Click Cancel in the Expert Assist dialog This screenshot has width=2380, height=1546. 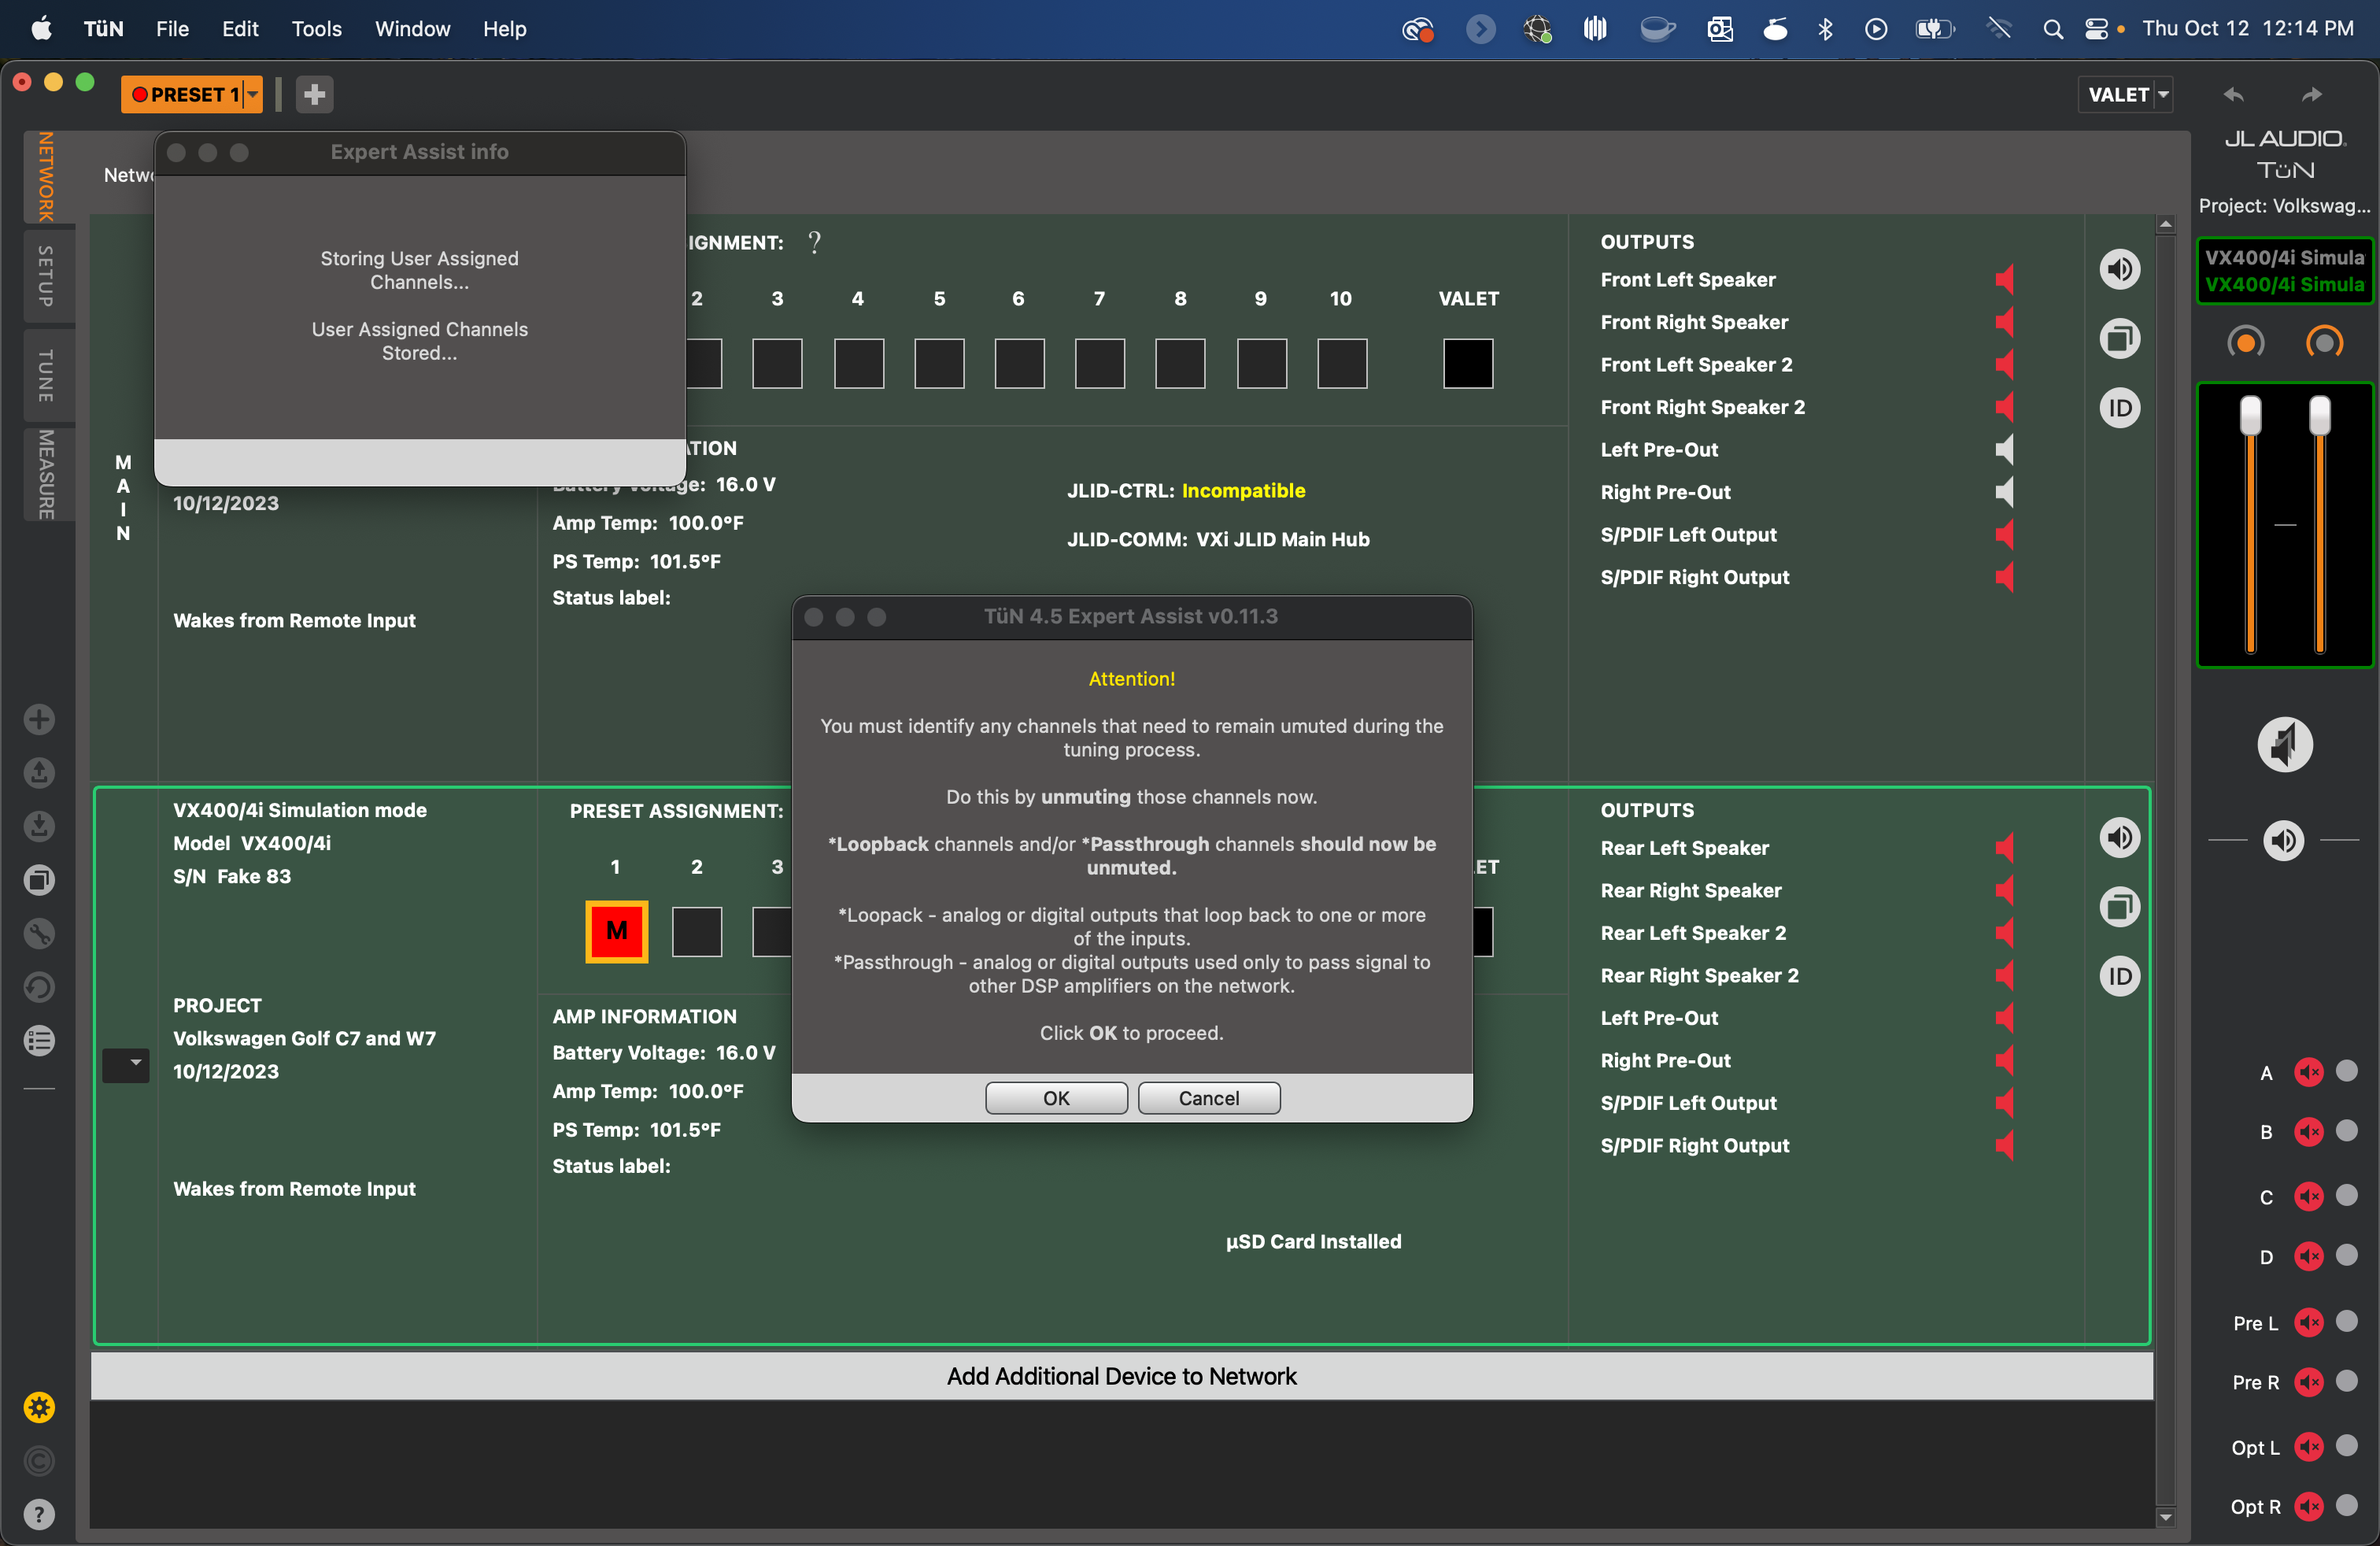tap(1208, 1098)
